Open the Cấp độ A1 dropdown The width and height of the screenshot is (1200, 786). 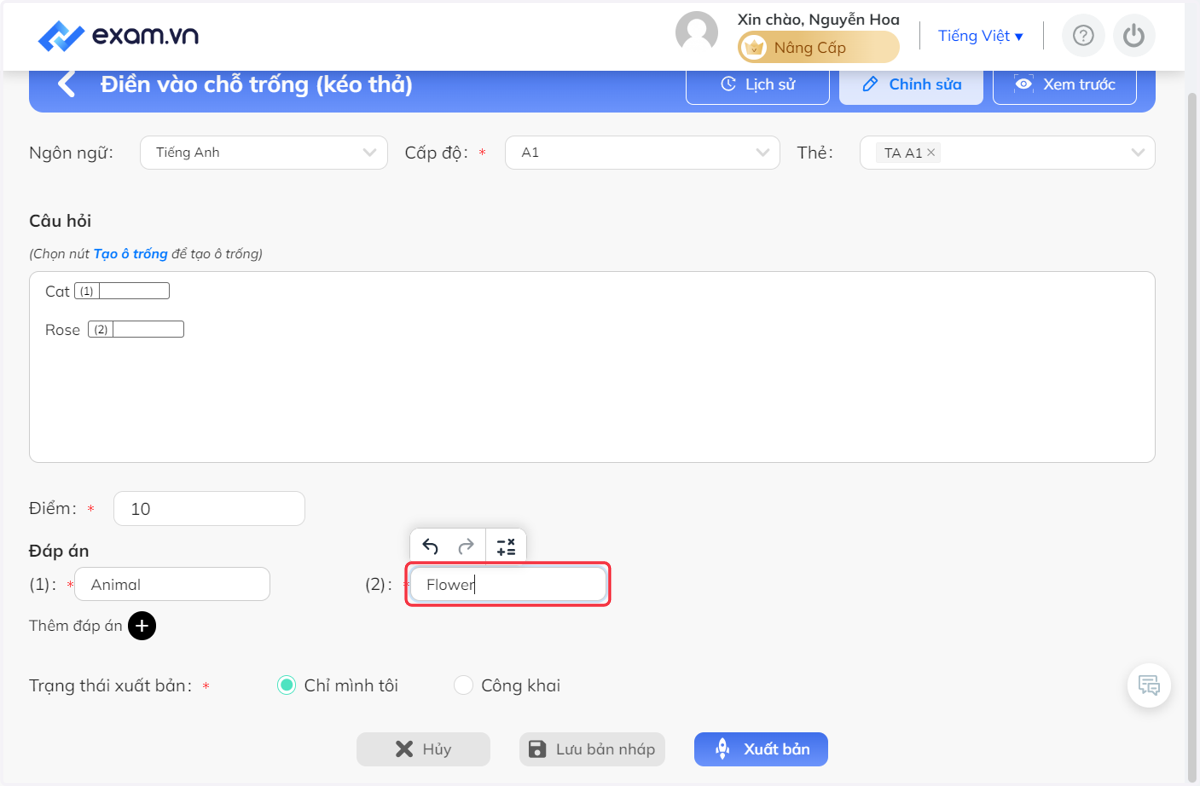pos(642,153)
